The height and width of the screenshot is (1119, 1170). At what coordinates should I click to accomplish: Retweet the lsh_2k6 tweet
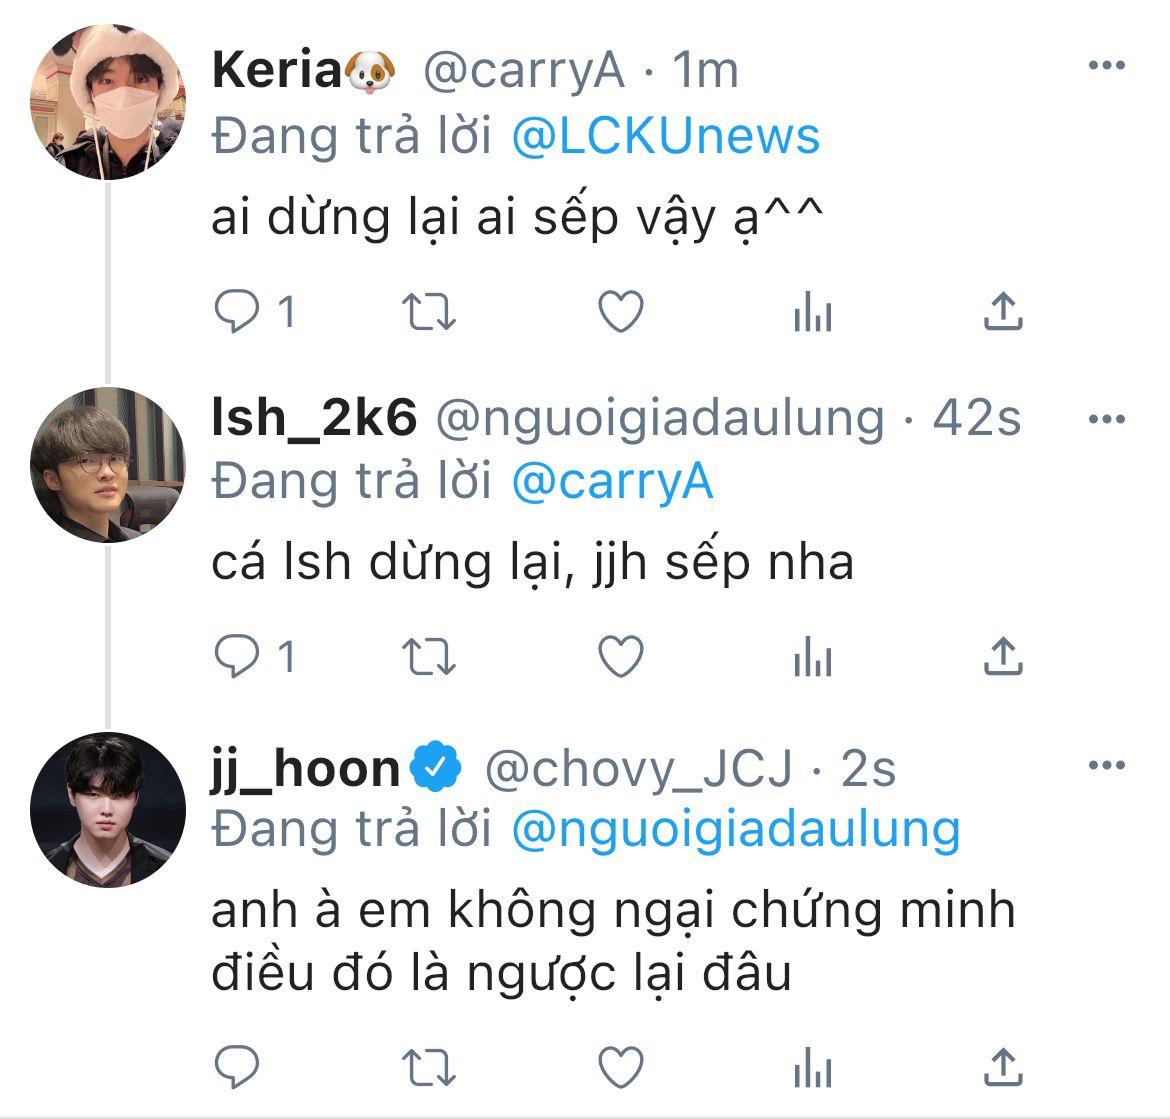click(x=429, y=657)
